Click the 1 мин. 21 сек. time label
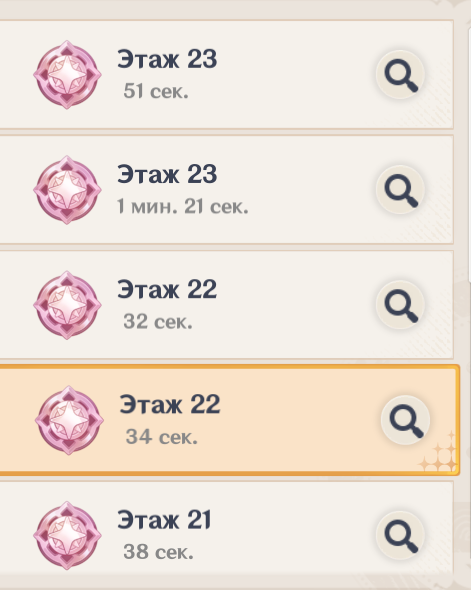Viewport: 471px width, 590px height. [x=182, y=207]
